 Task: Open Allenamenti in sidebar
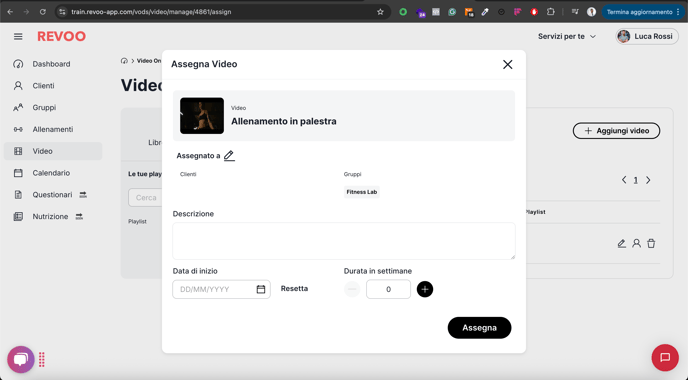click(53, 129)
